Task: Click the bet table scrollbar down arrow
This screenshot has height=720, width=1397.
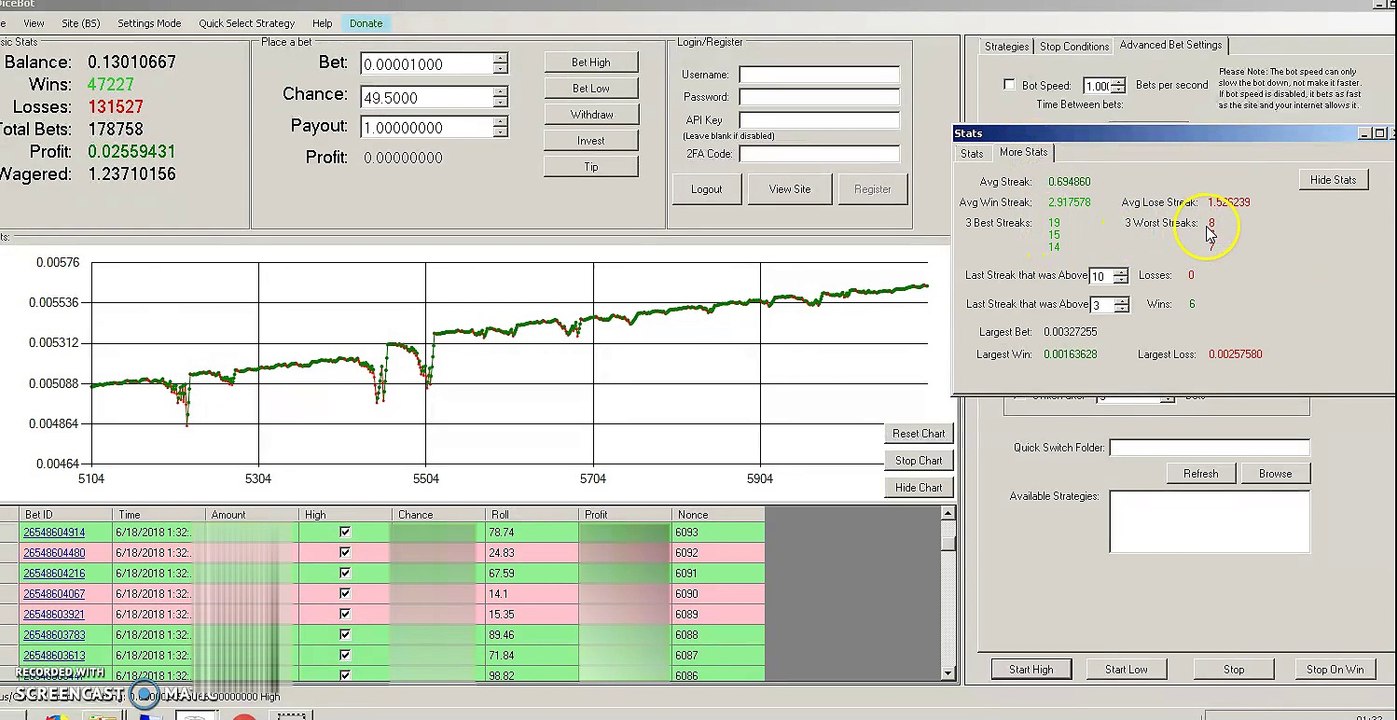Action: [x=948, y=673]
